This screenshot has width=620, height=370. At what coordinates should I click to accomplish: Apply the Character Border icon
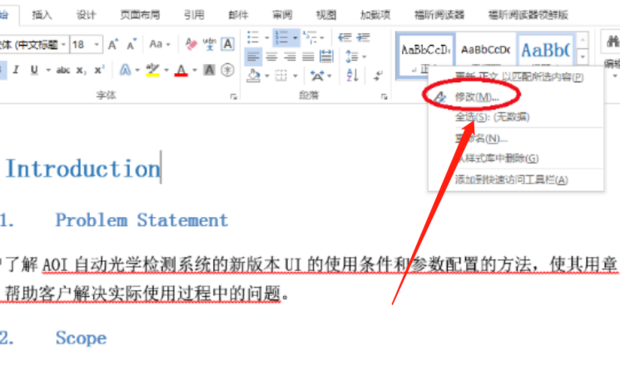228,44
